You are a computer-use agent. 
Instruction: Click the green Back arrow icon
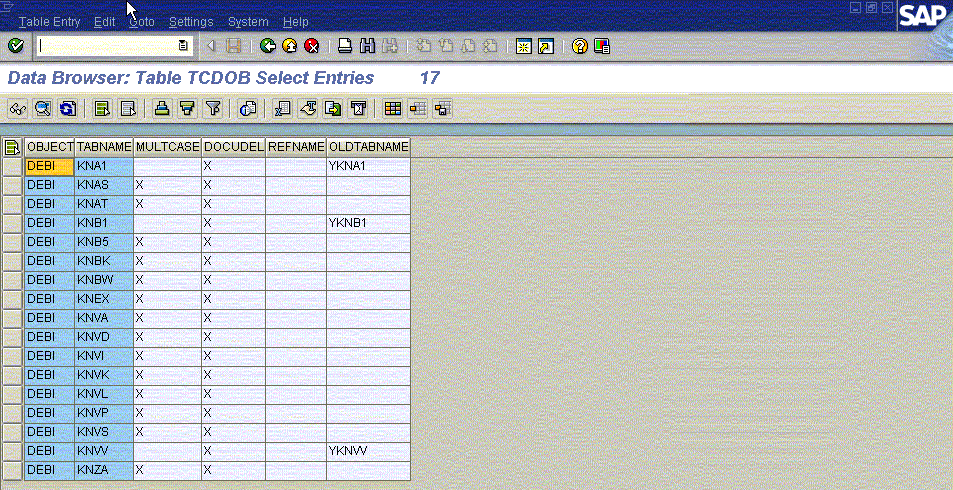pyautogui.click(x=267, y=46)
